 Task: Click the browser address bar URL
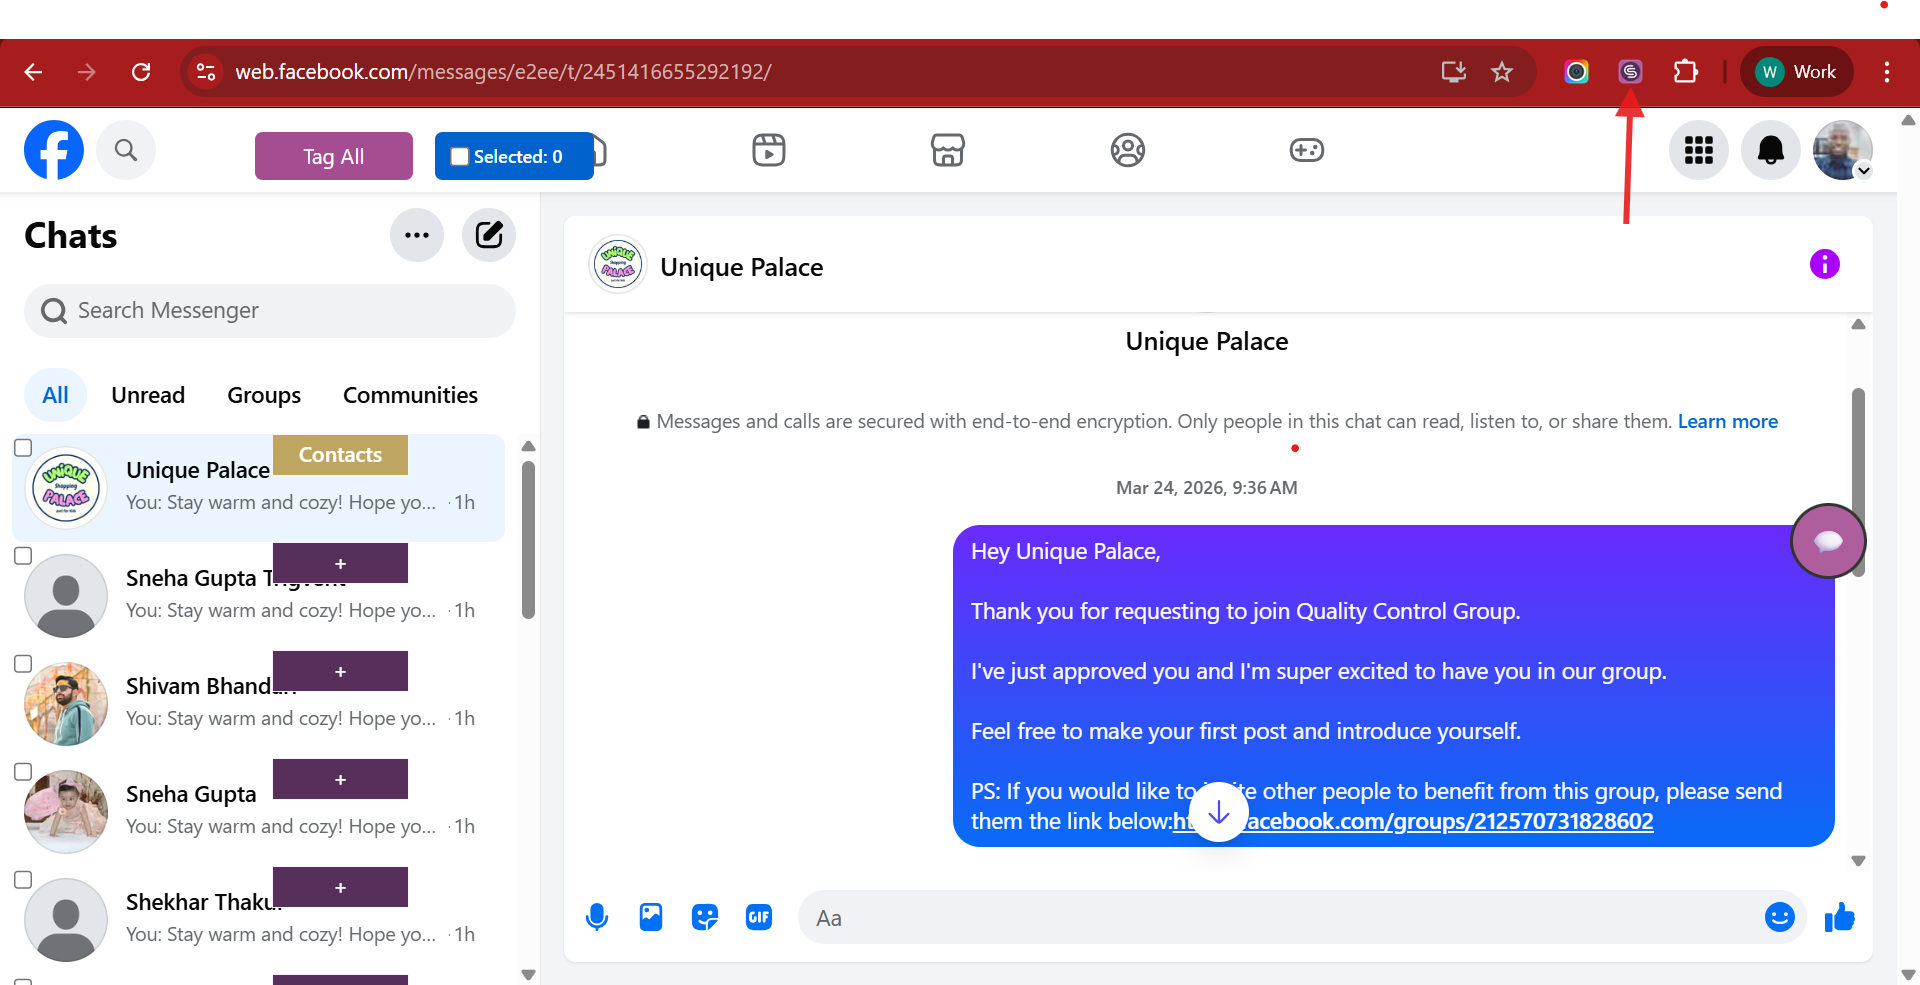tap(503, 72)
